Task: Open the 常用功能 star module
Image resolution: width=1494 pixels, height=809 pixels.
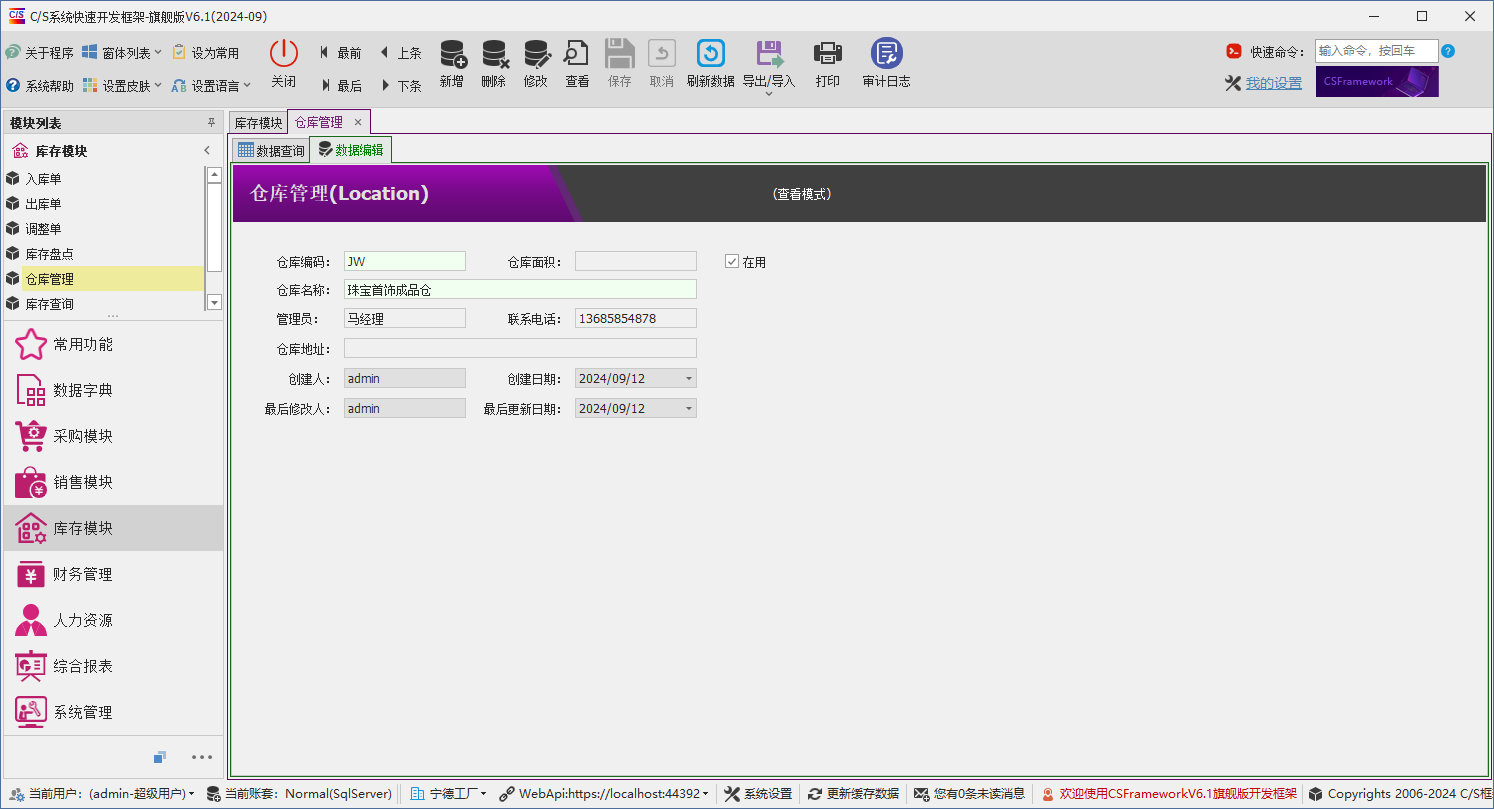Action: coord(113,344)
